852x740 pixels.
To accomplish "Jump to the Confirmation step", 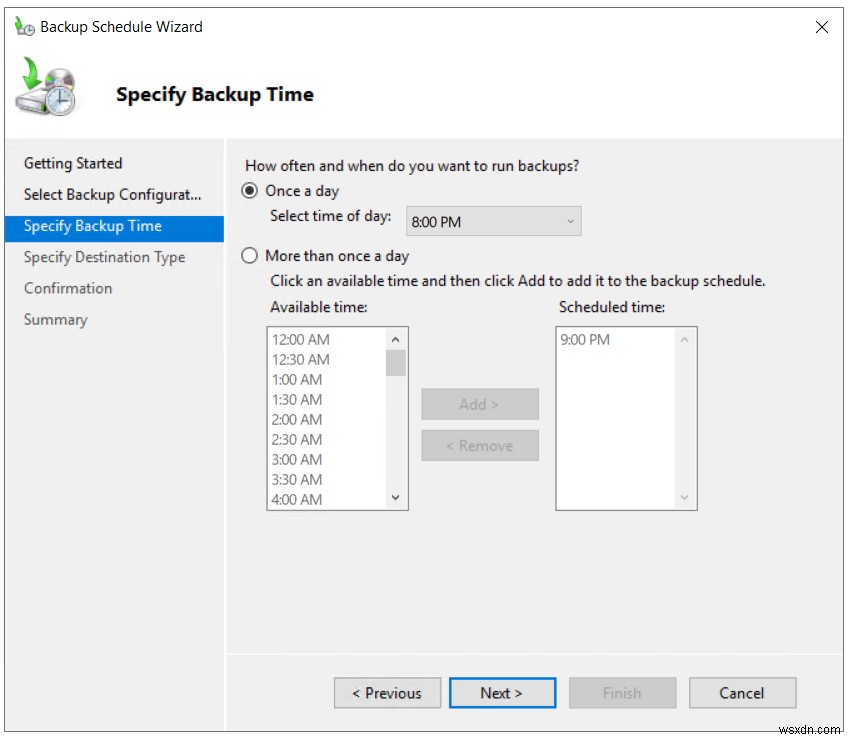I will 68,288.
